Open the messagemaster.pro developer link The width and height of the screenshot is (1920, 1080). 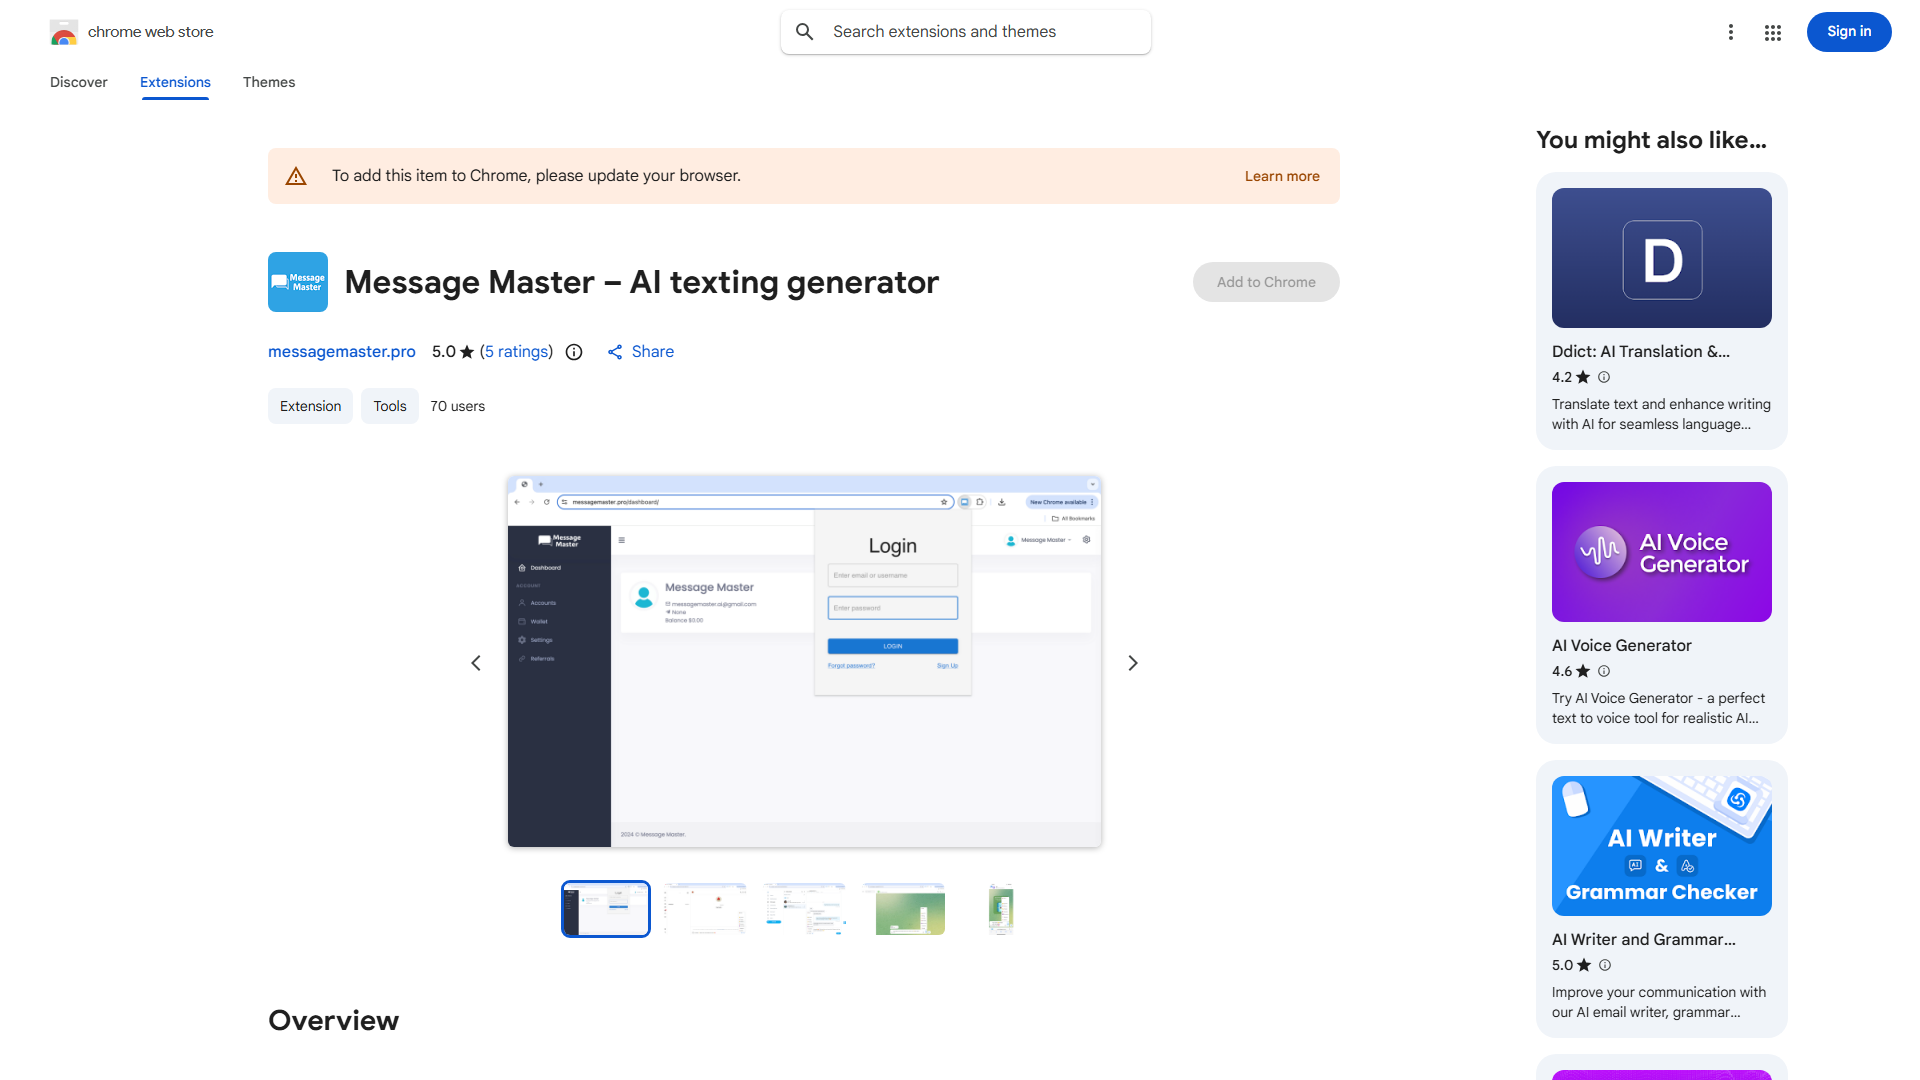(x=341, y=352)
